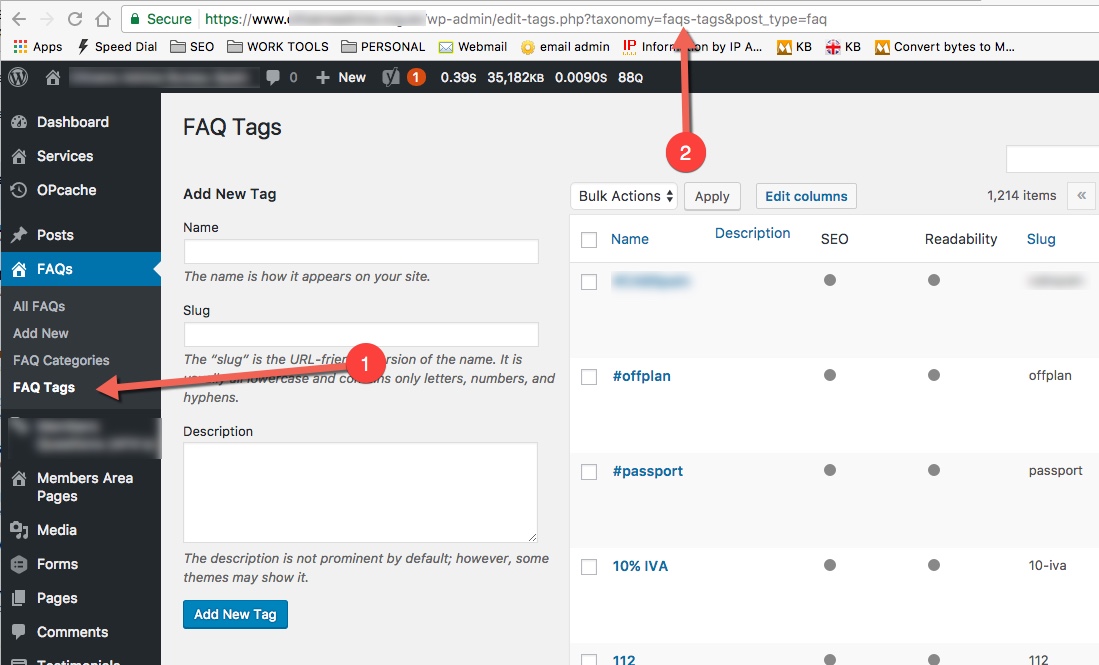
Task: Open FAQ Categories submenu item
Action: (x=61, y=360)
